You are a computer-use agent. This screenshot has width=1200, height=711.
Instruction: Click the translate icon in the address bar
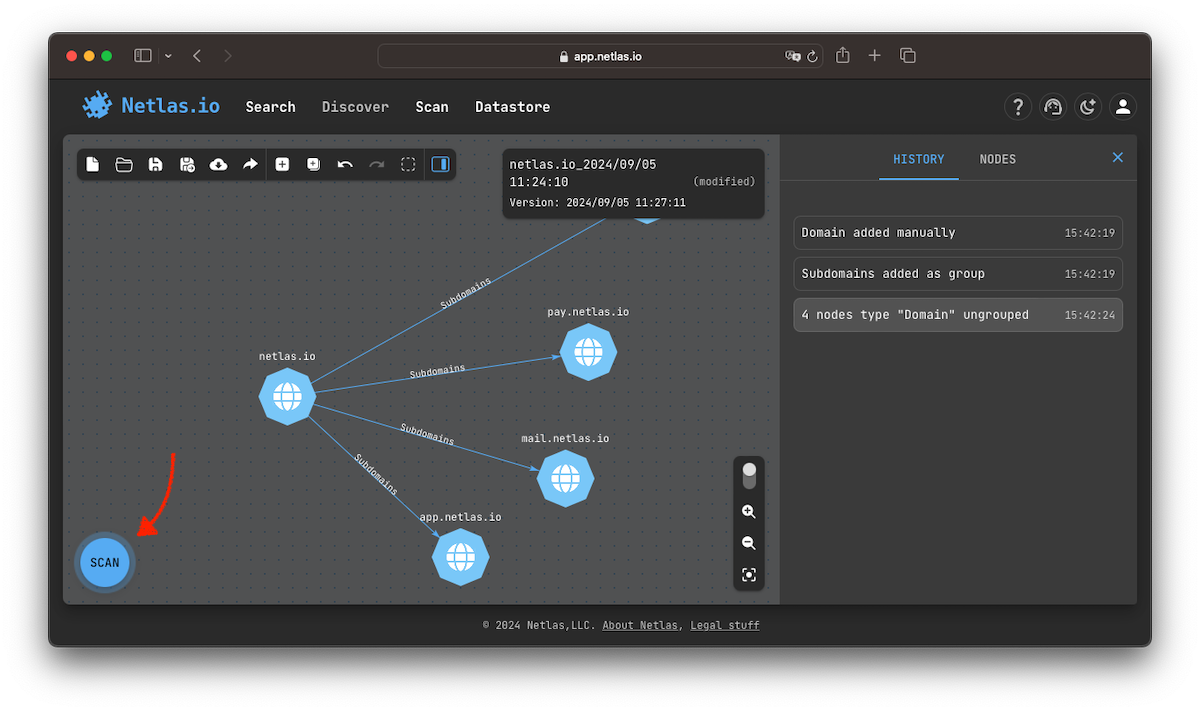(x=793, y=57)
